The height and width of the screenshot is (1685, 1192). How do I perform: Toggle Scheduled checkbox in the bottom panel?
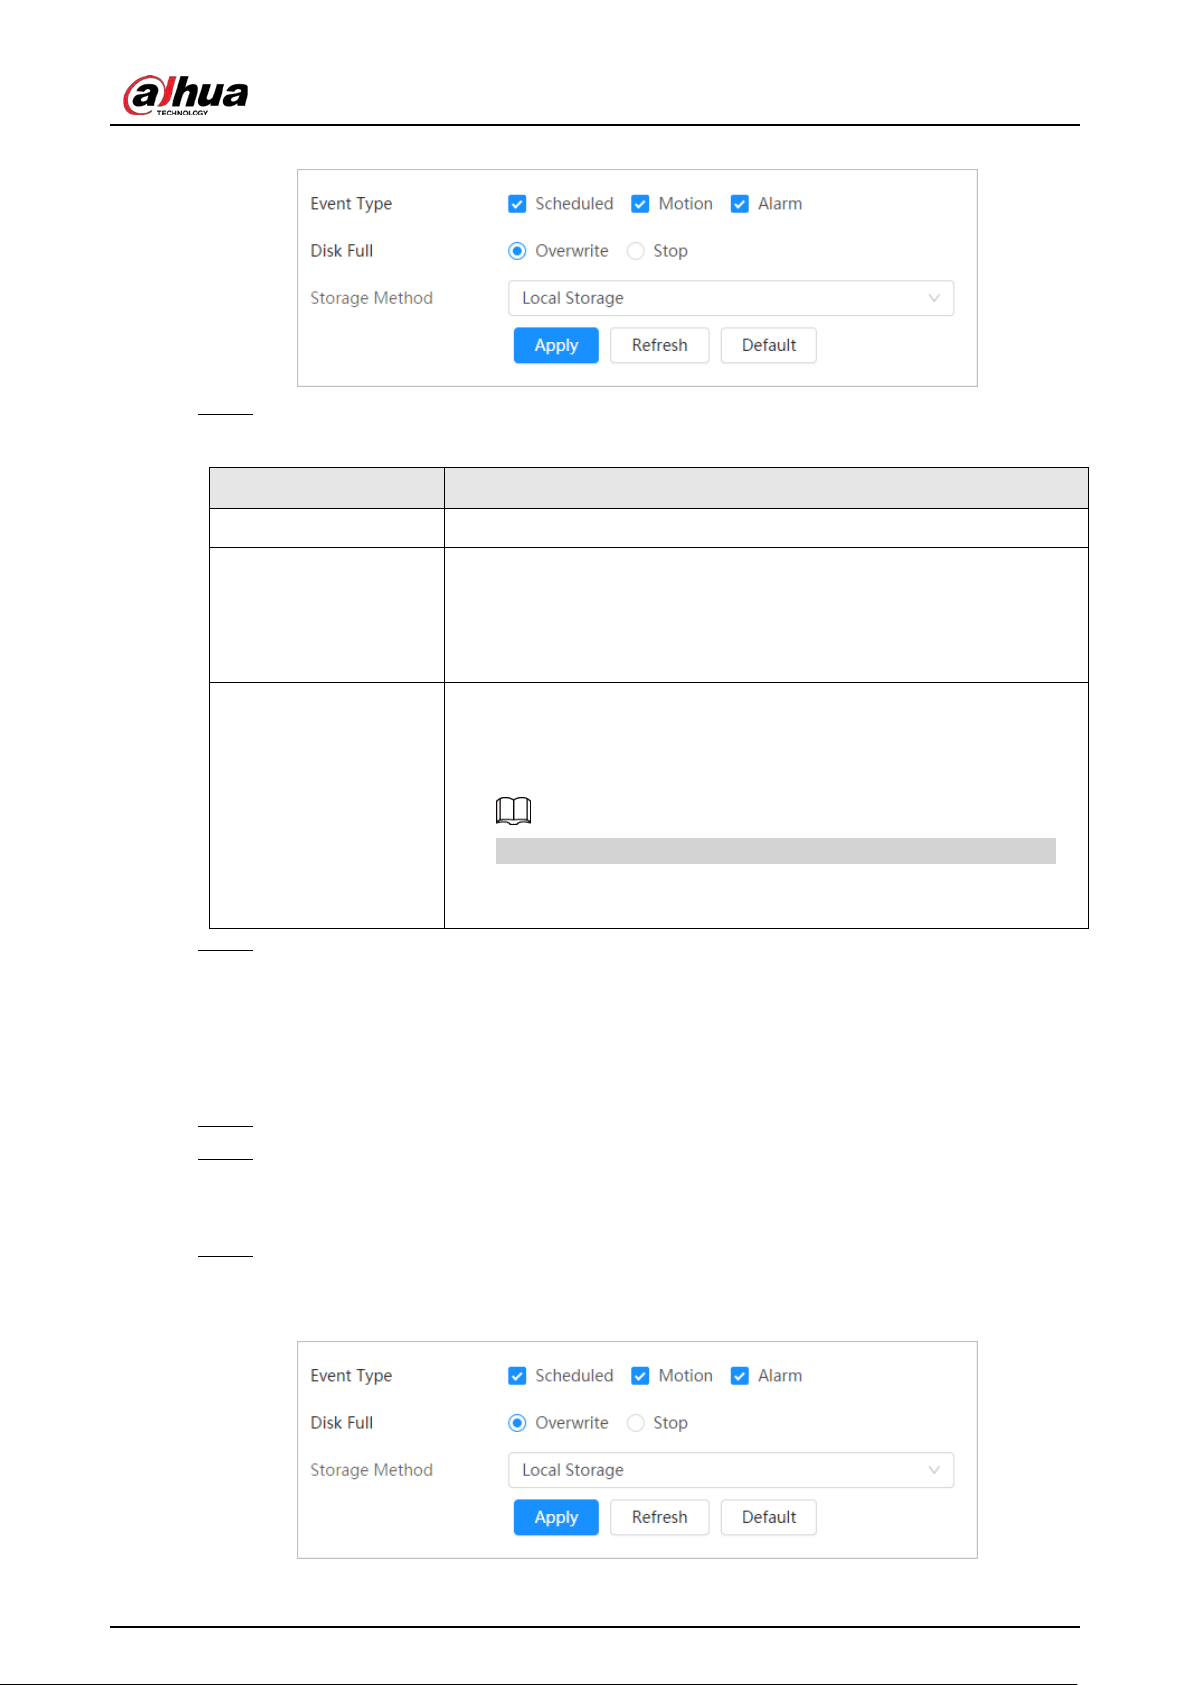[517, 1376]
